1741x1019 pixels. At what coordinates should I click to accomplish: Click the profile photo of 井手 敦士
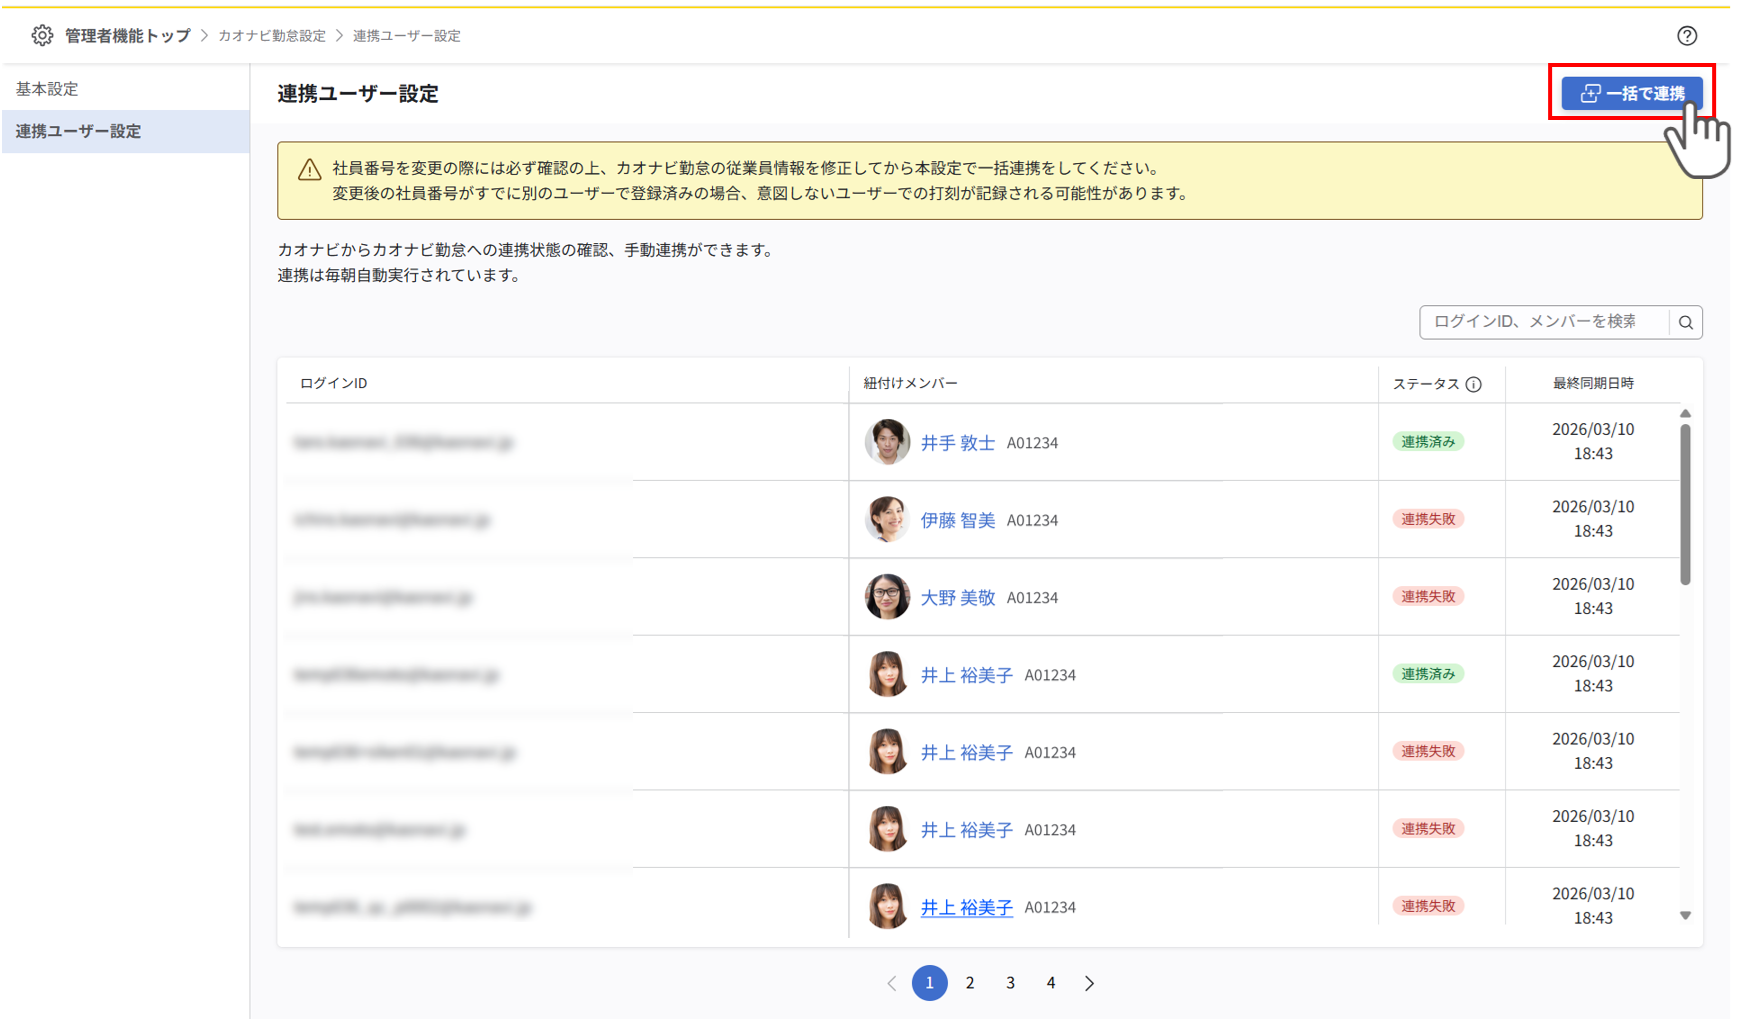[887, 442]
